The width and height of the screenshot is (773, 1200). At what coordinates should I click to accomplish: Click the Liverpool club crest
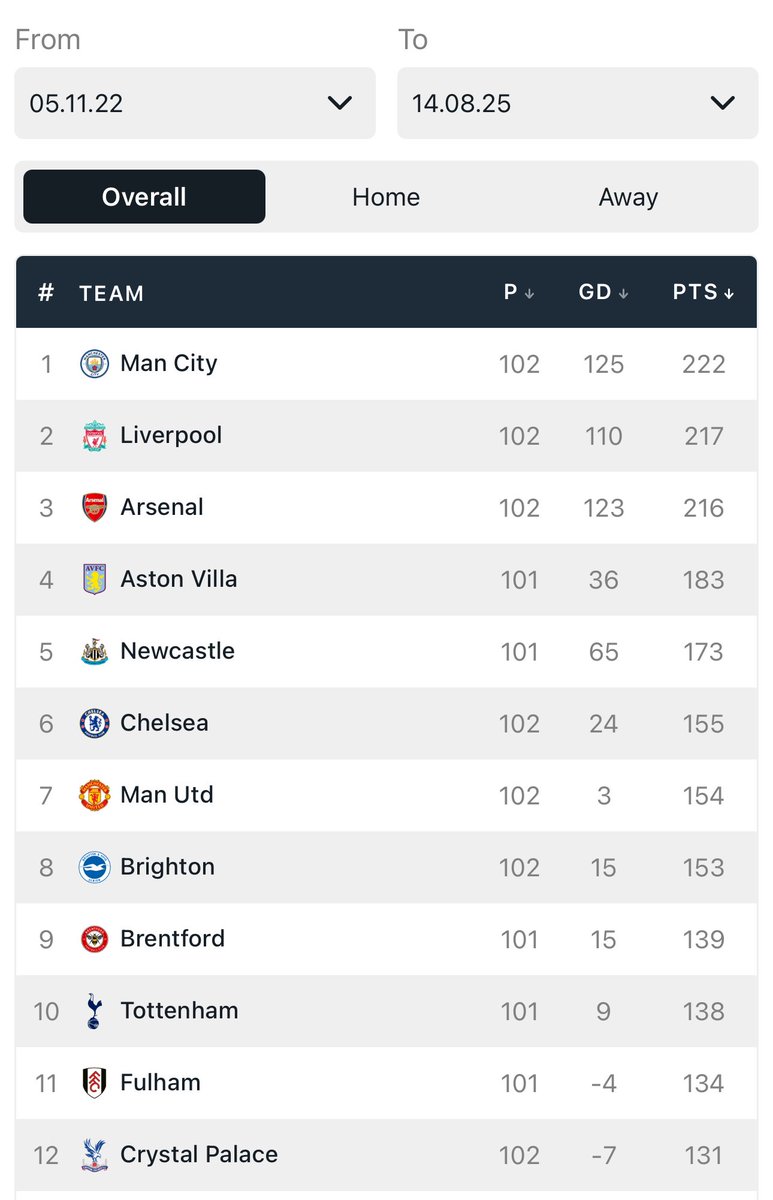[x=94, y=435]
